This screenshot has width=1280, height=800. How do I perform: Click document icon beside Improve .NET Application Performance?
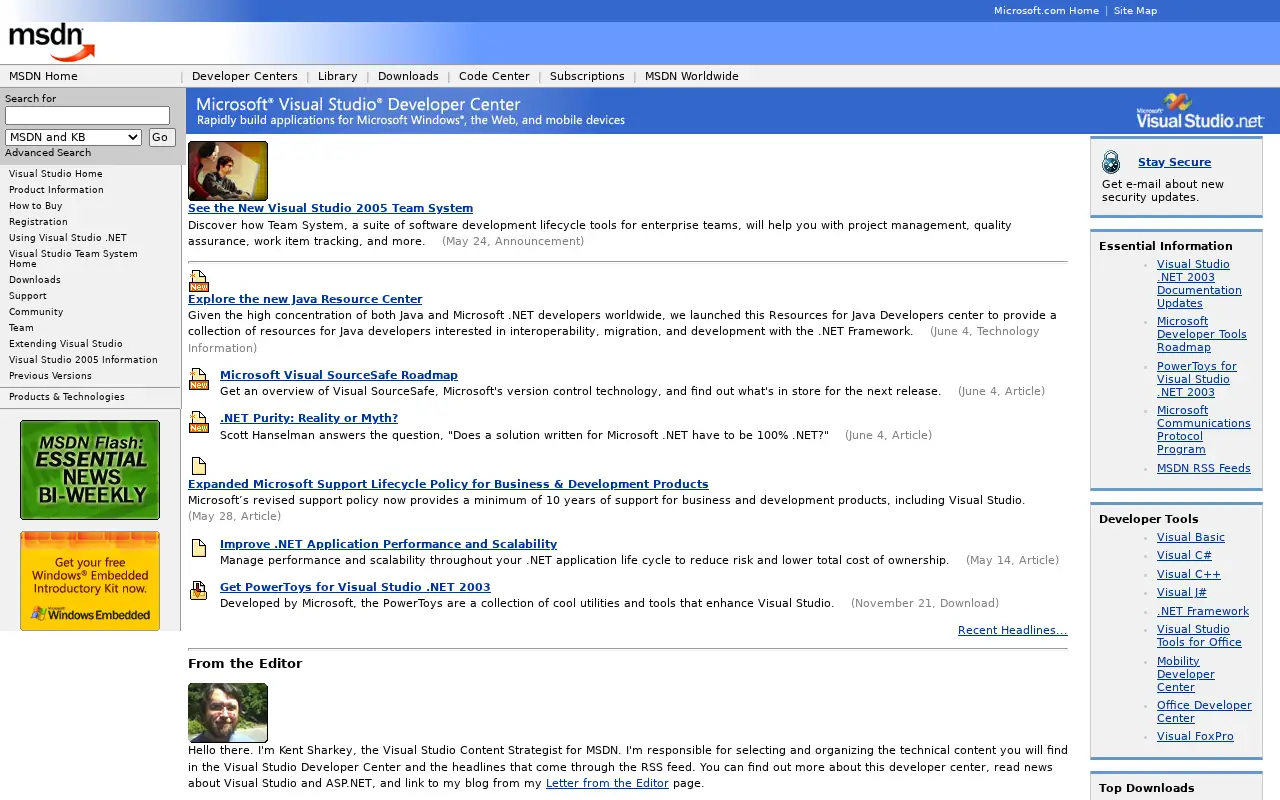(199, 548)
